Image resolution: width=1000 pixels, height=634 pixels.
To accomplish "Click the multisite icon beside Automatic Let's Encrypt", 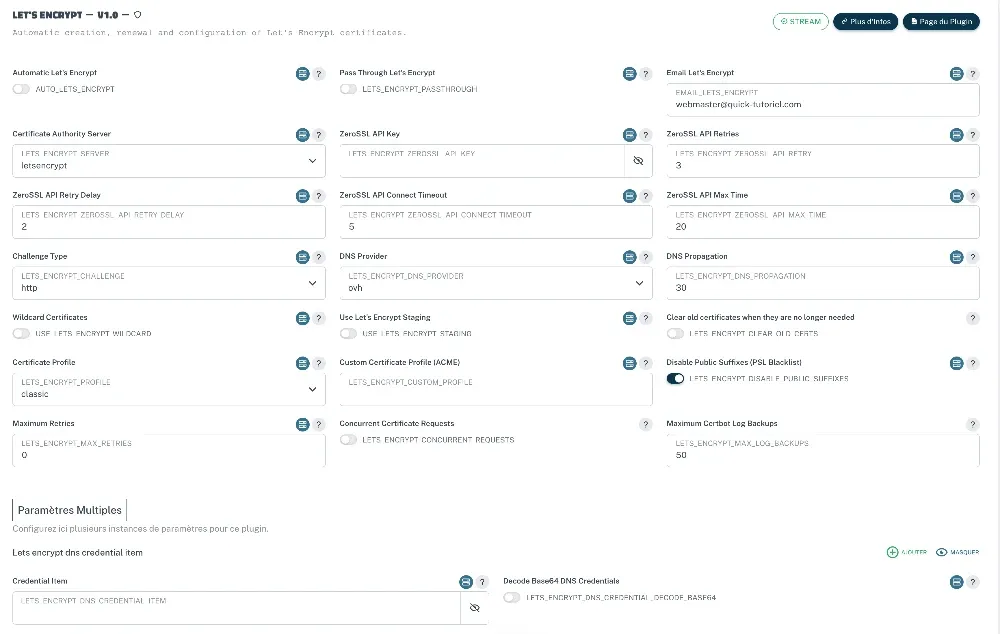I will 302,74.
